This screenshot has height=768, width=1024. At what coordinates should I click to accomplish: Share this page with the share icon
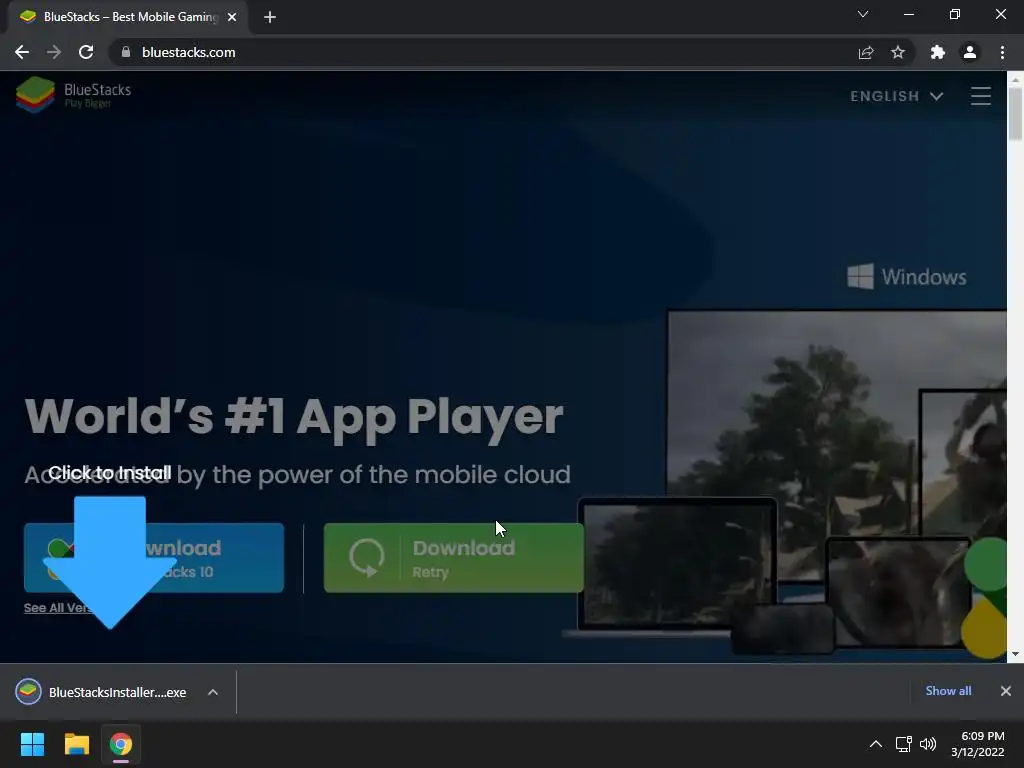tap(866, 52)
